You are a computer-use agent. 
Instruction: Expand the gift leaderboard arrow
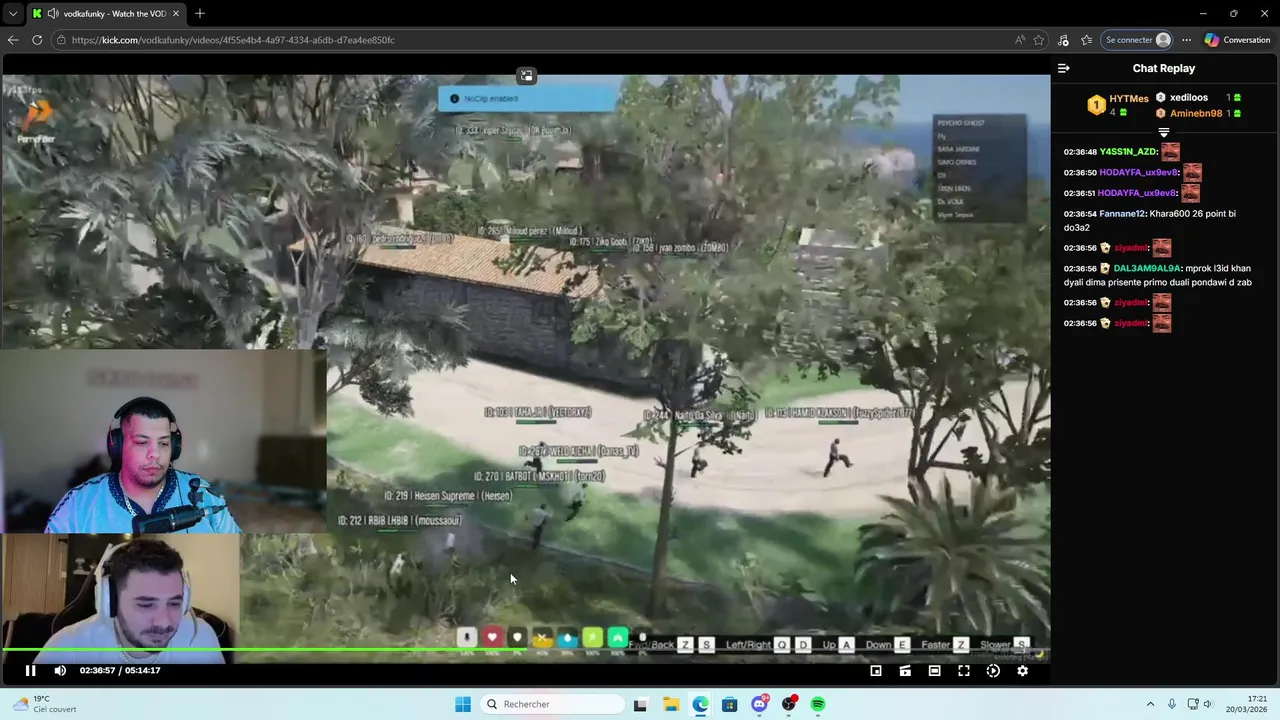pyautogui.click(x=1163, y=132)
